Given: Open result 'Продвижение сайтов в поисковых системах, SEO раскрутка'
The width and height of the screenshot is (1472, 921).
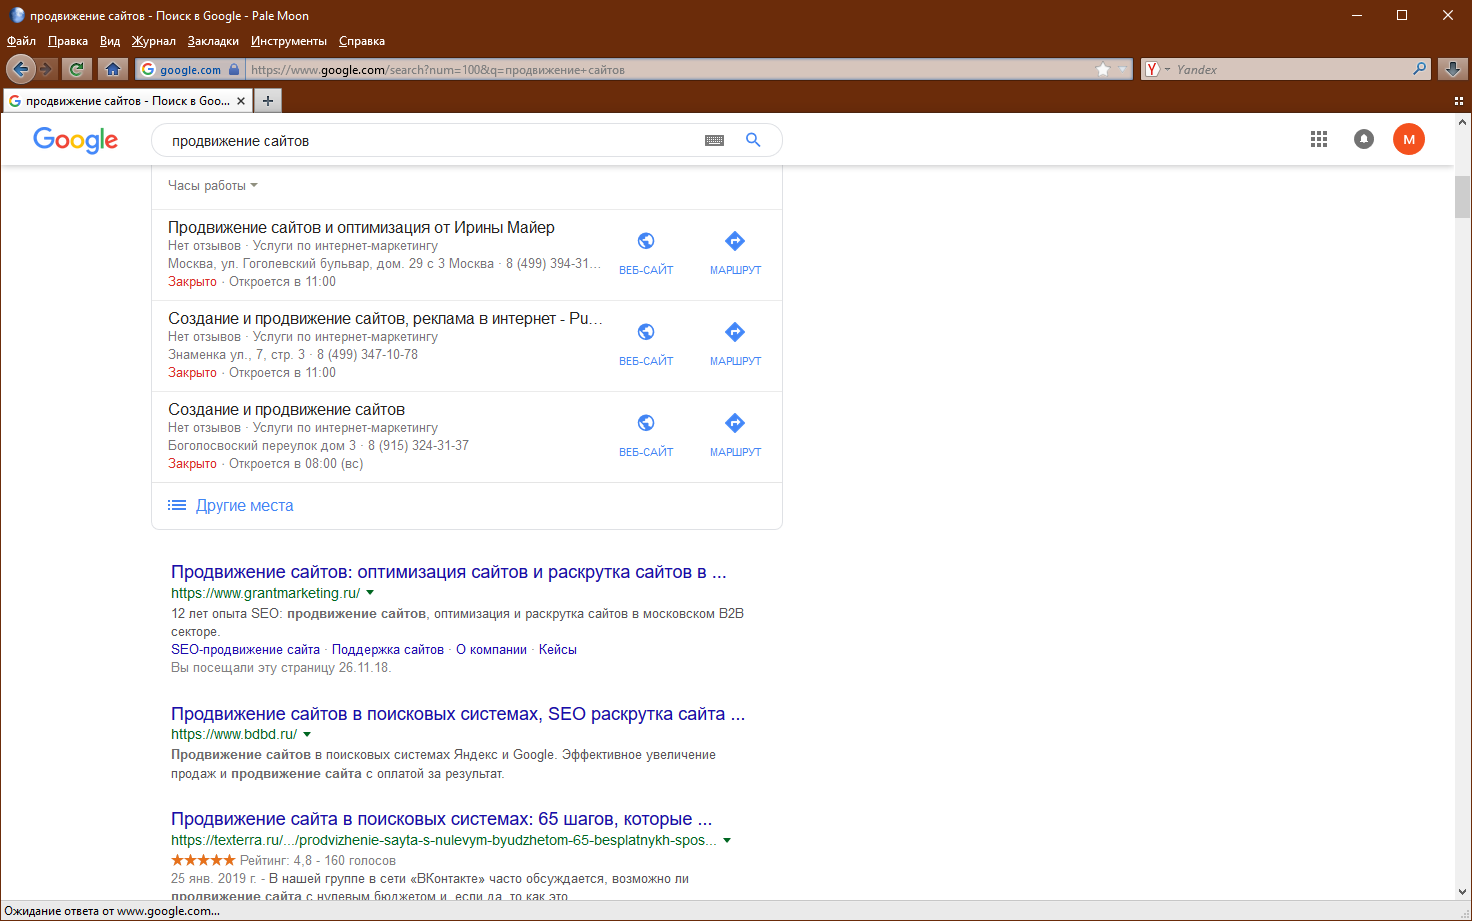Looking at the screenshot, I should pyautogui.click(x=458, y=714).
